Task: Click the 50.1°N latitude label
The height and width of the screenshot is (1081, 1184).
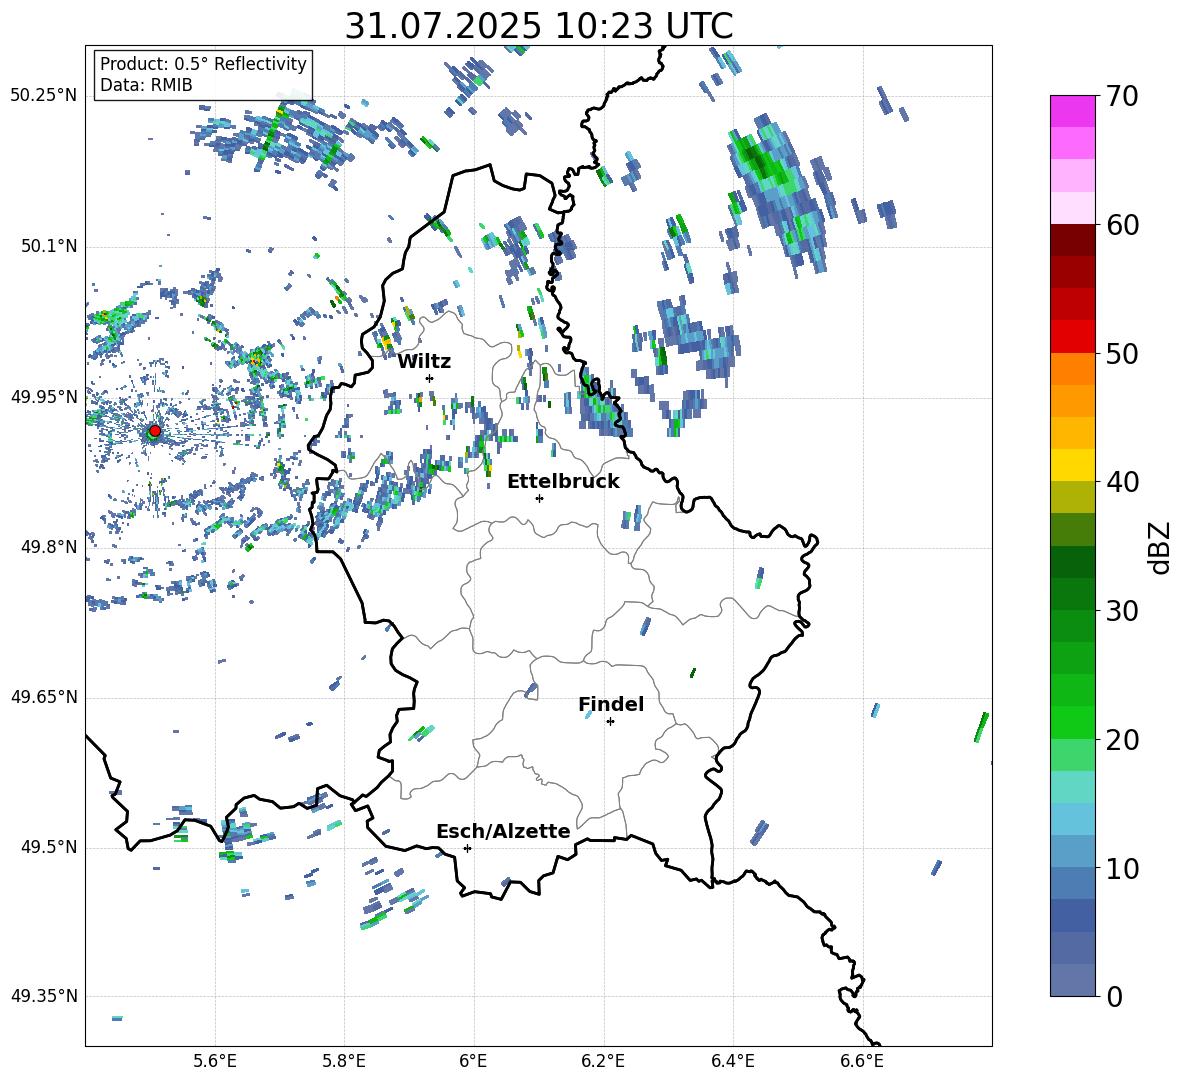Action: pyautogui.click(x=48, y=247)
